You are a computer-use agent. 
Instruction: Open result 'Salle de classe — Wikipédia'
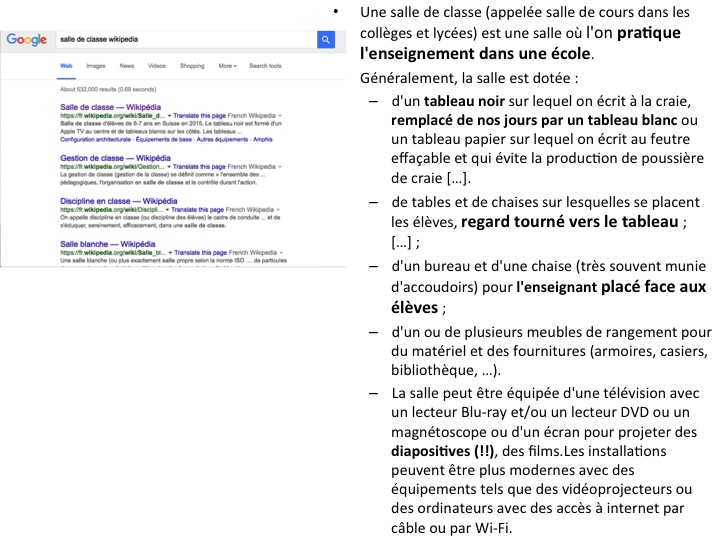tap(110, 107)
